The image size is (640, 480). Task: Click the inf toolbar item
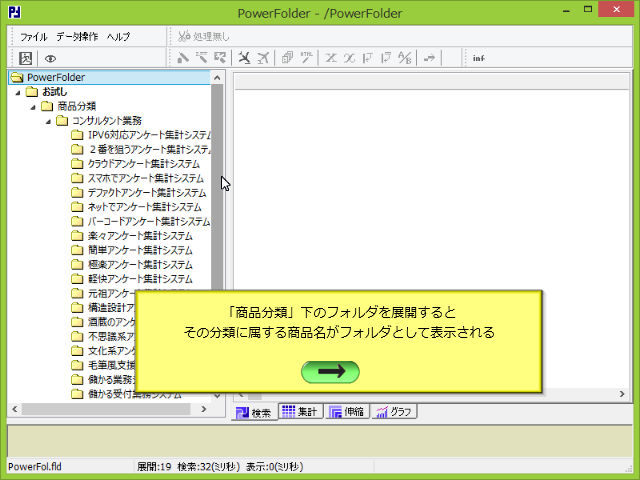478,58
